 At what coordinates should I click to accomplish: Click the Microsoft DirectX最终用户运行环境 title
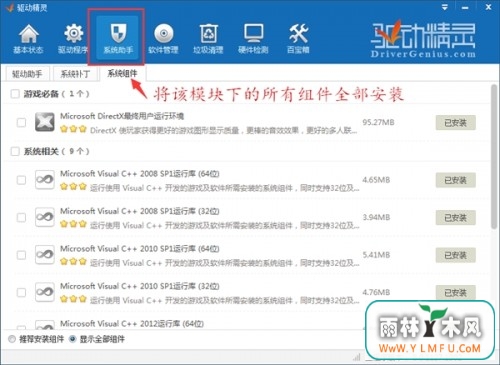tap(122, 116)
